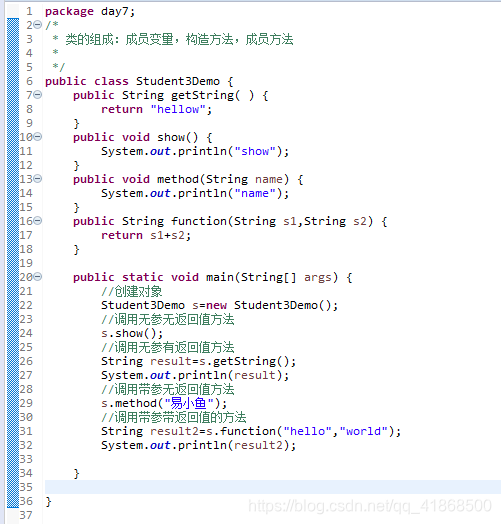501x524 pixels.
Task: Click 'System.out.println(result);' on line 27
Action: point(195,376)
